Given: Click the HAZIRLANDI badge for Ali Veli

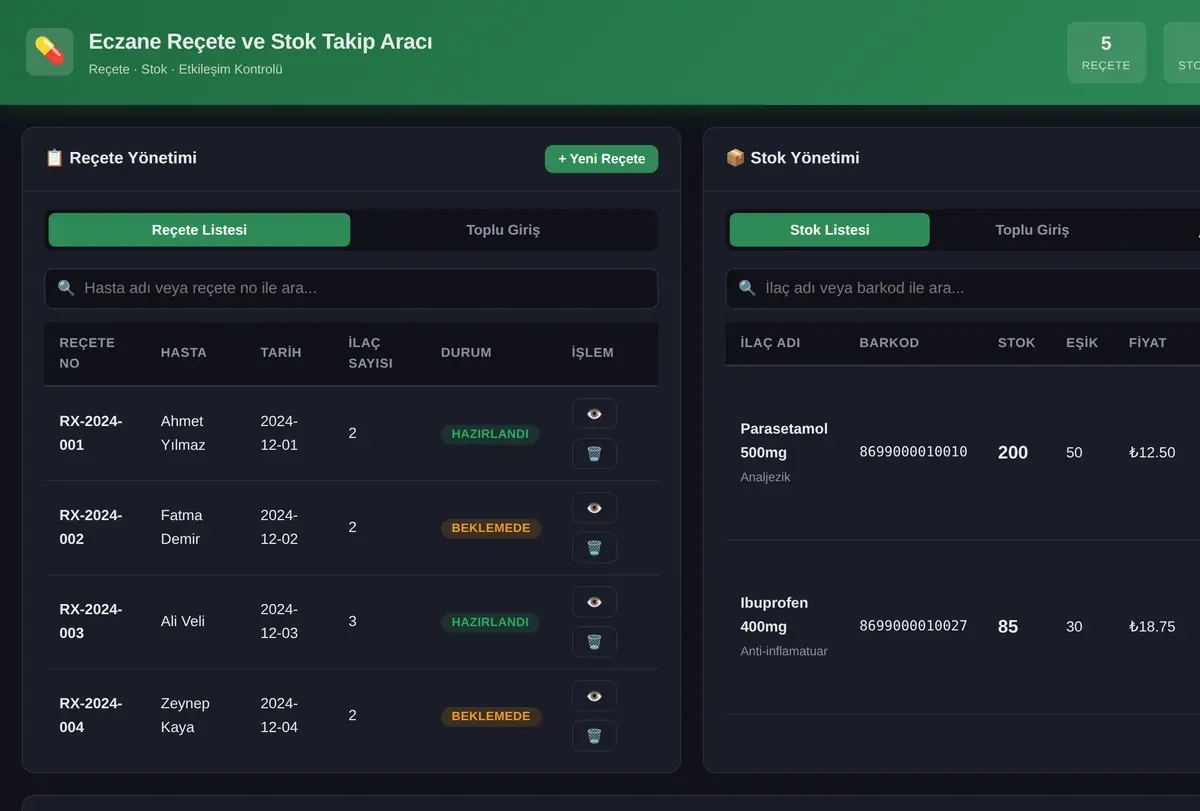Looking at the screenshot, I should click(490, 622).
